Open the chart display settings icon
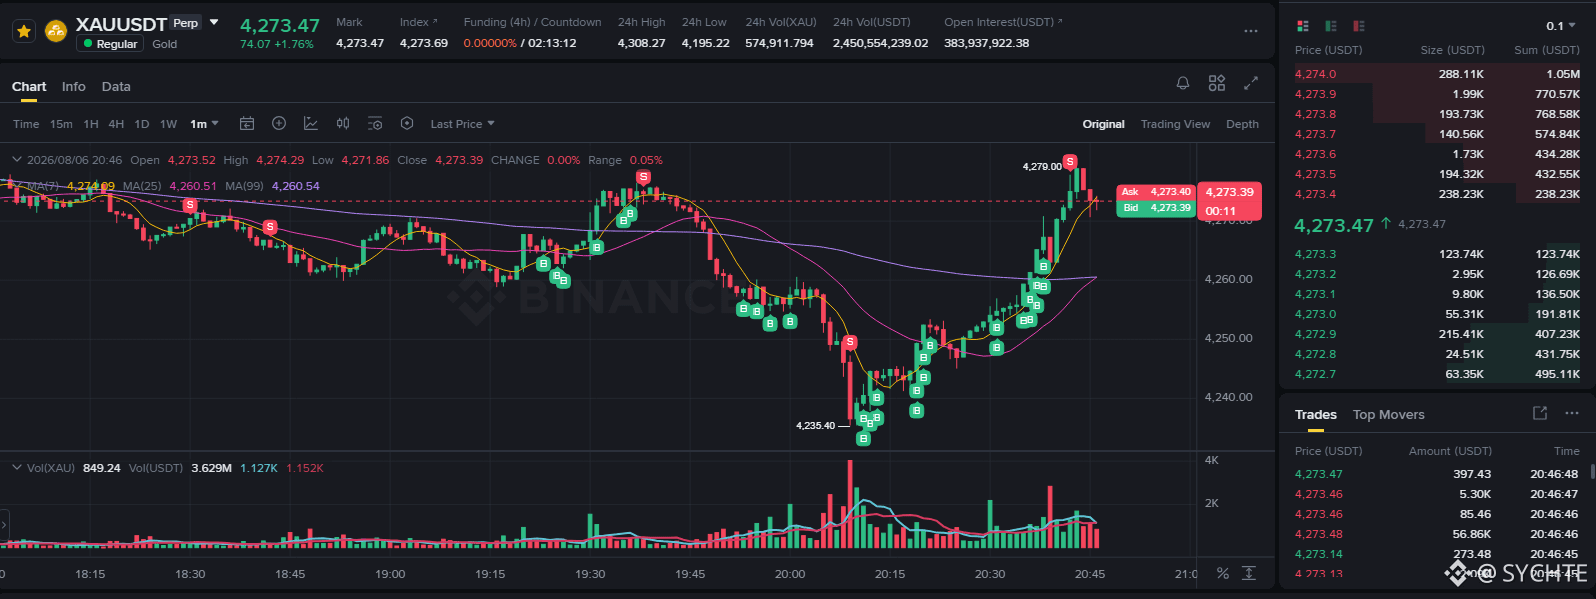The width and height of the screenshot is (1596, 599). 375,124
